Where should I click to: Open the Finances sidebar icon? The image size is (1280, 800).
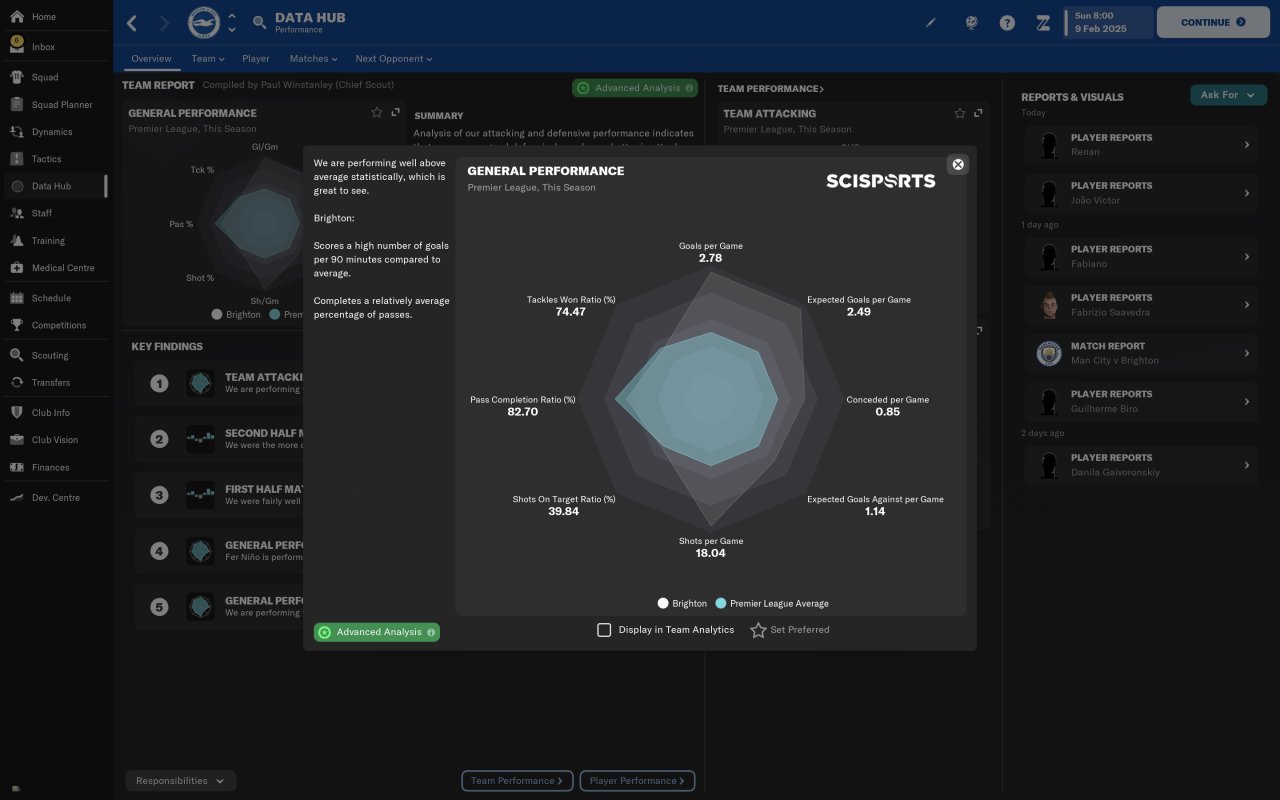tap(17, 467)
